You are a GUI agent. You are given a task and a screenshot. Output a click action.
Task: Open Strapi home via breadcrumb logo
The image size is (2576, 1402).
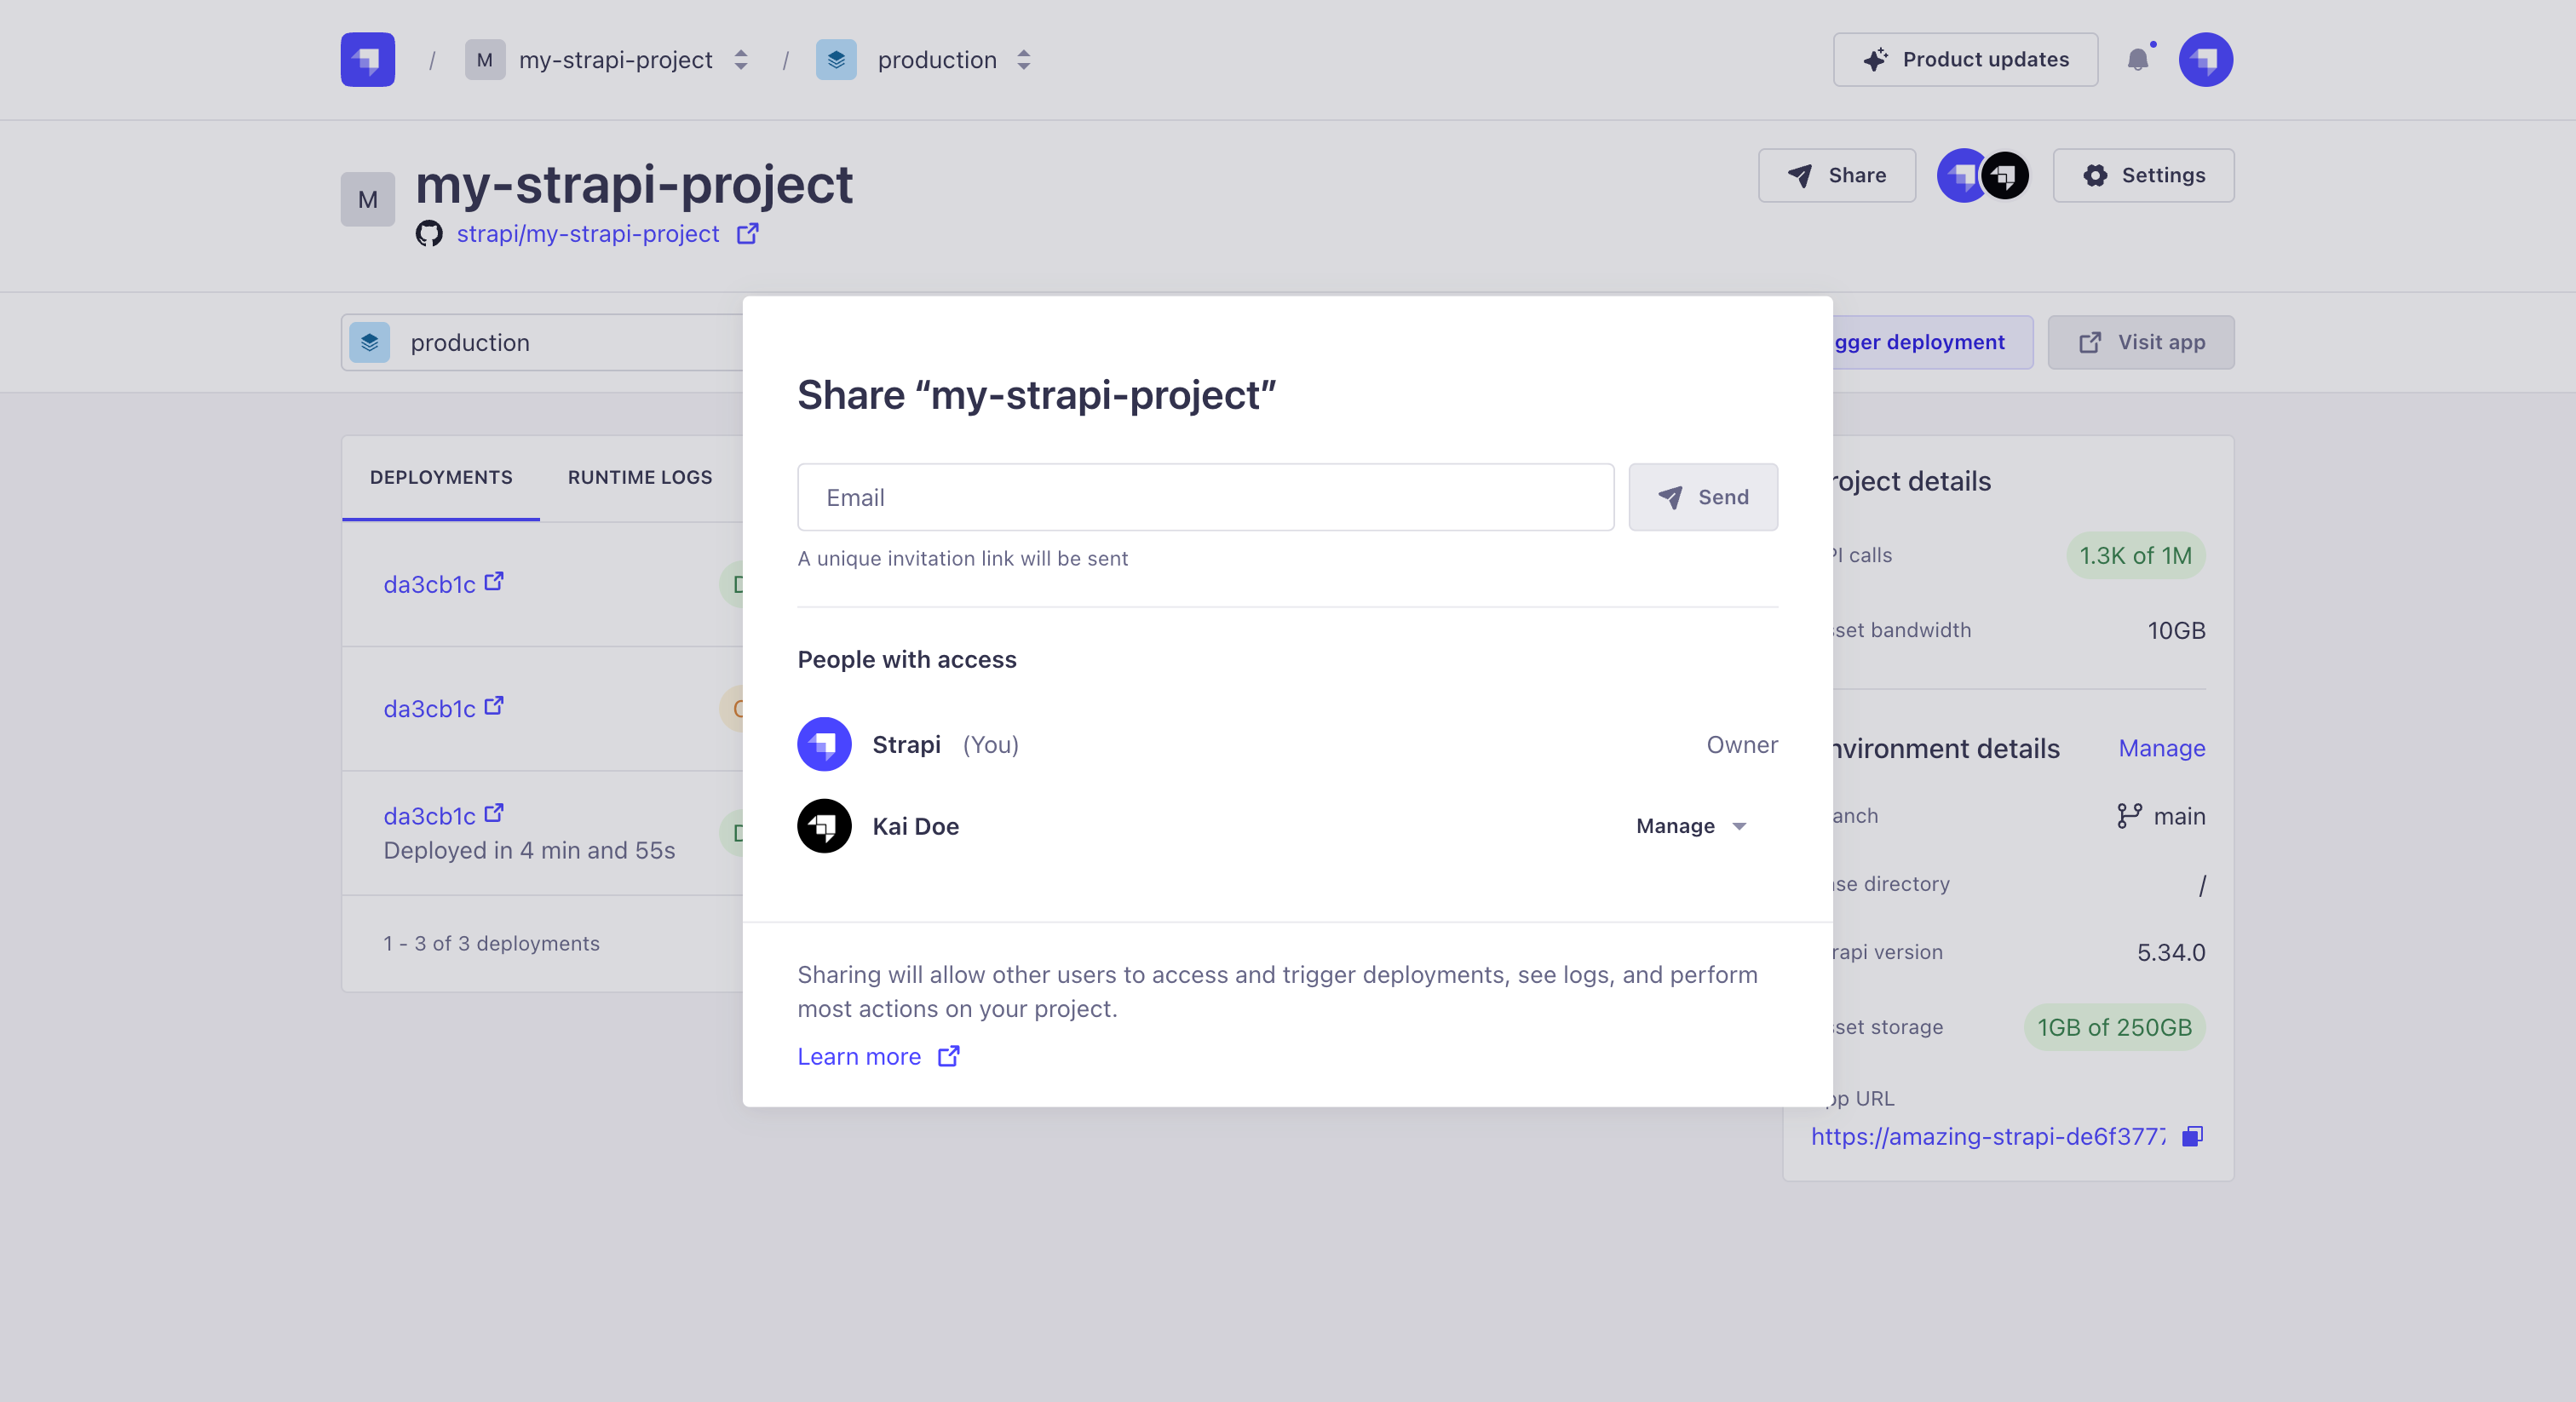click(366, 59)
